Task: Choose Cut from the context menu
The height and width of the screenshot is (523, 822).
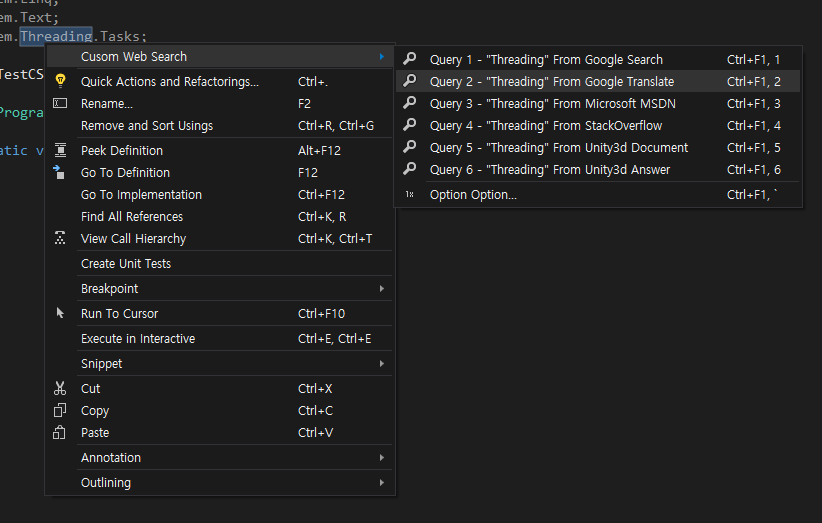Action: click(219, 389)
